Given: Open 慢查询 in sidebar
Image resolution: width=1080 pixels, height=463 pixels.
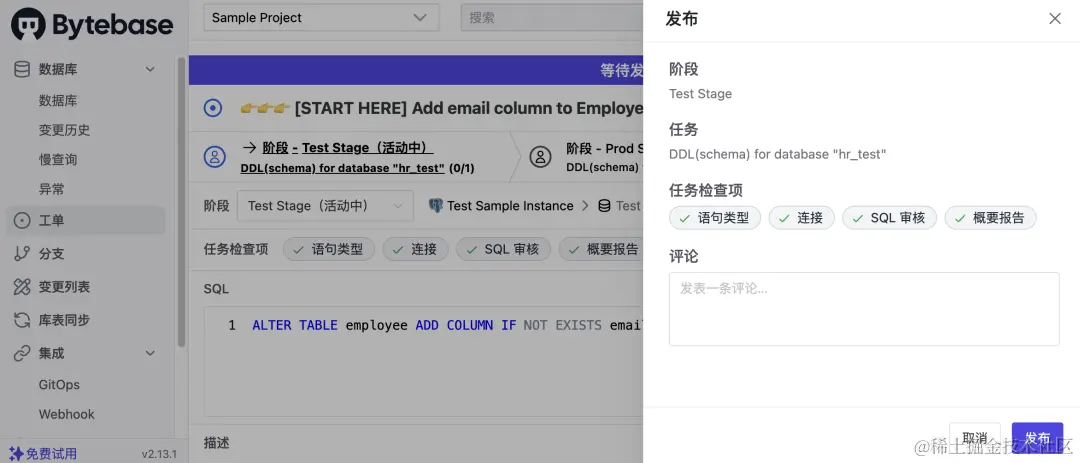Looking at the screenshot, I should 58,160.
